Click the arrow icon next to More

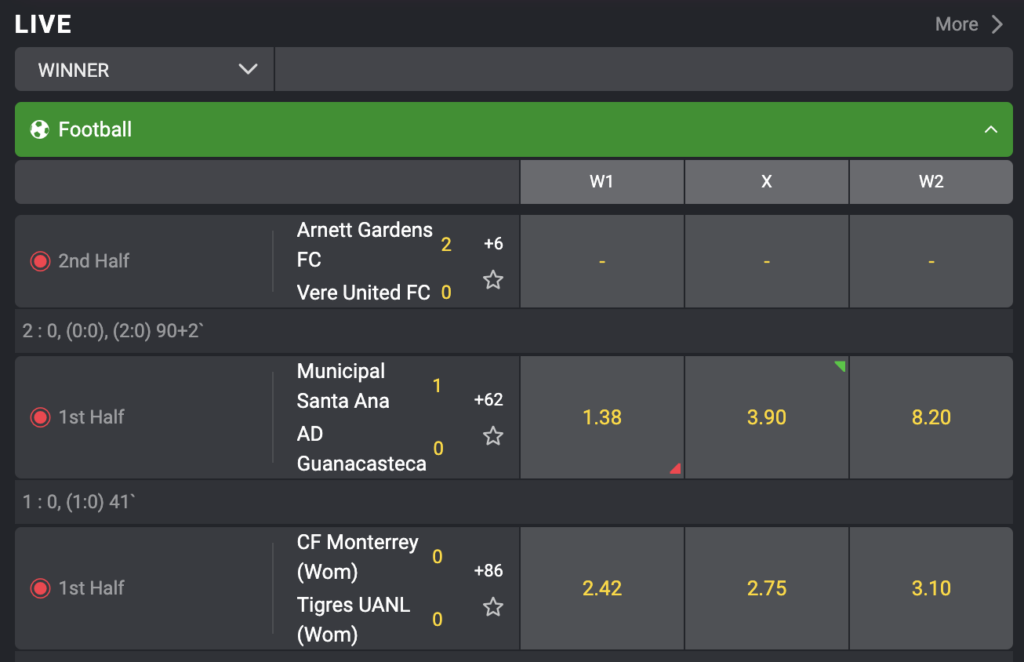click(x=997, y=24)
